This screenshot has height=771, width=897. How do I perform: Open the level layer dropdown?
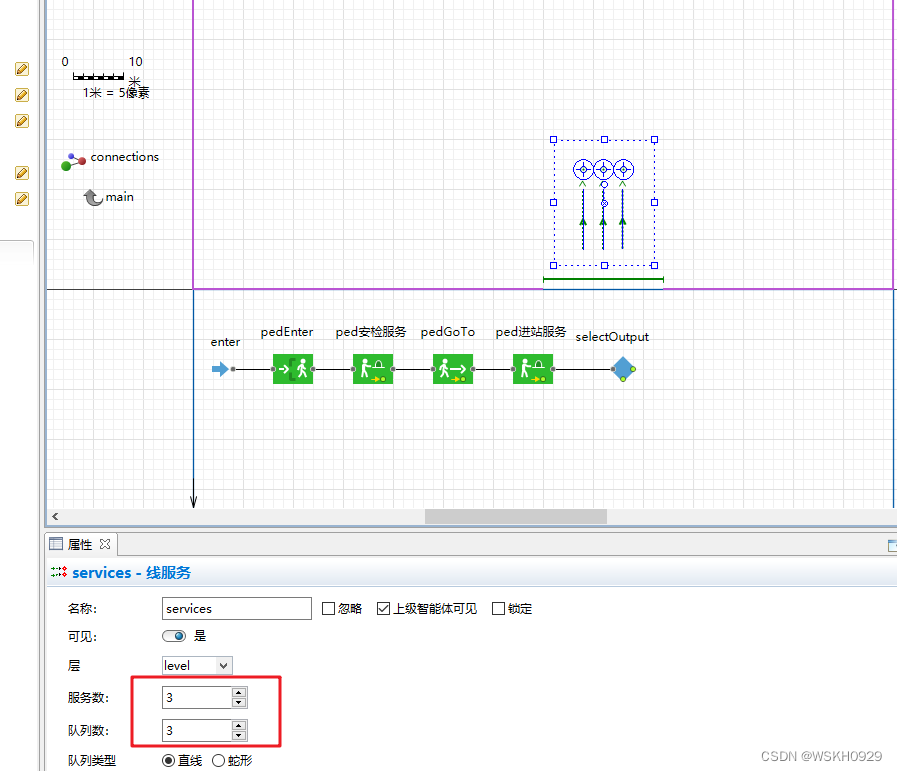click(197, 665)
